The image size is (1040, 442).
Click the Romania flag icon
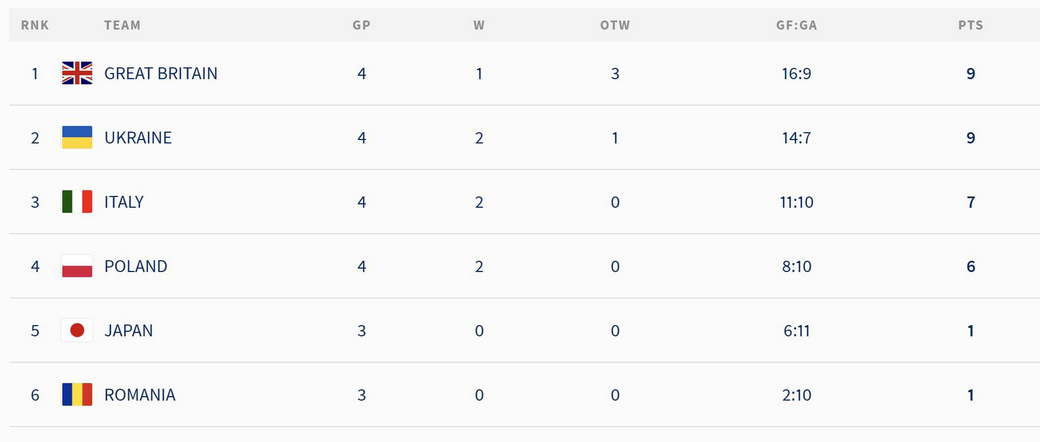click(77, 395)
